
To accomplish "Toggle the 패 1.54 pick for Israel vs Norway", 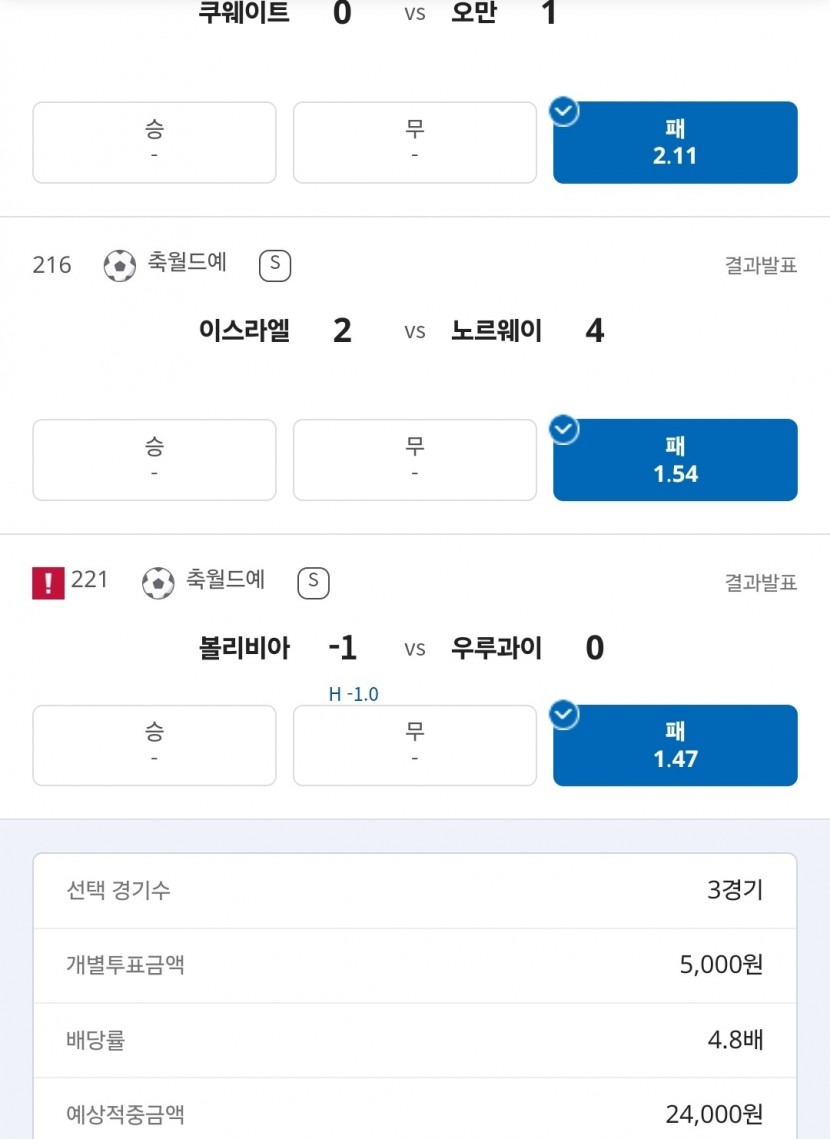I will pos(675,460).
